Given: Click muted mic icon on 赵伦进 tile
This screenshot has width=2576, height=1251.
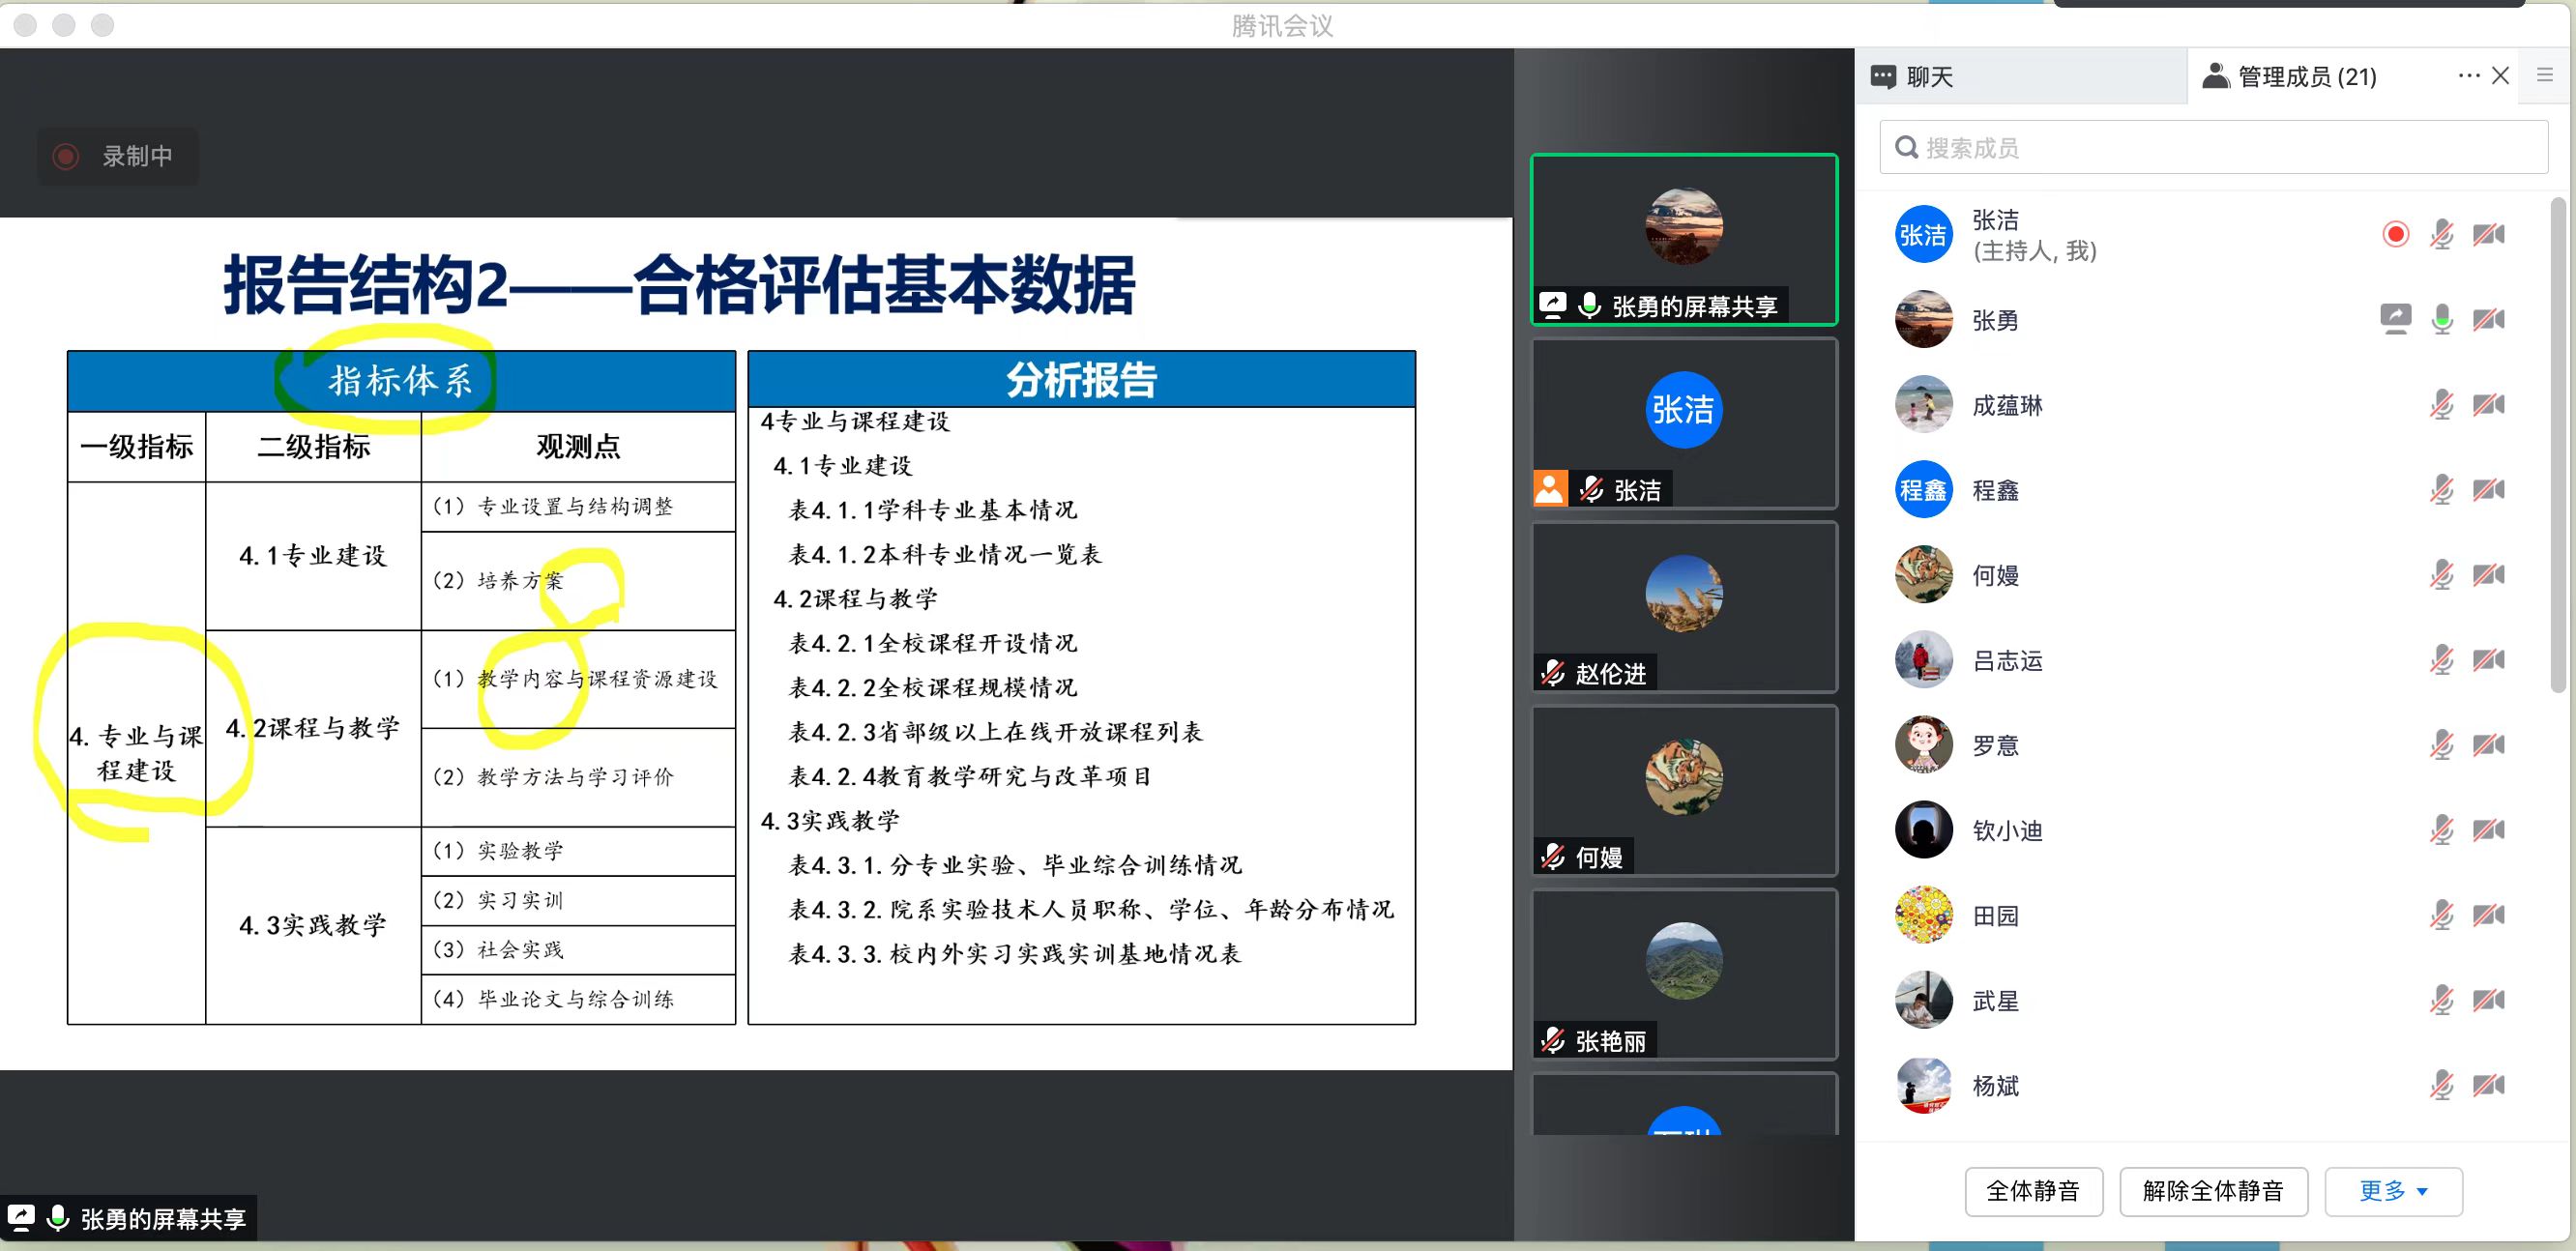Looking at the screenshot, I should [x=1552, y=673].
